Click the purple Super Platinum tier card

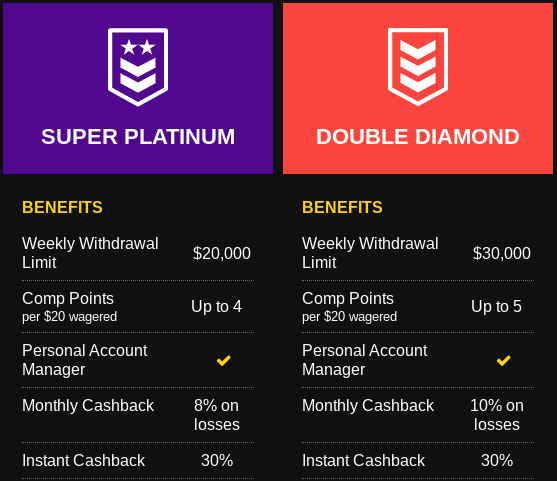click(138, 88)
